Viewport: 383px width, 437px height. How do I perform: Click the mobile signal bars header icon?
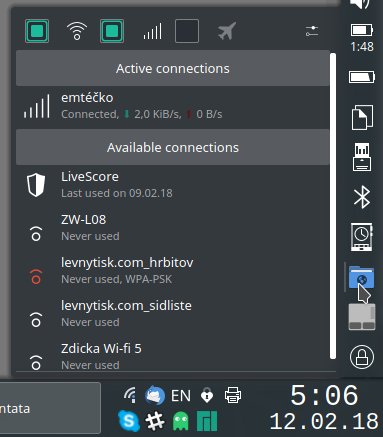[x=152, y=31]
